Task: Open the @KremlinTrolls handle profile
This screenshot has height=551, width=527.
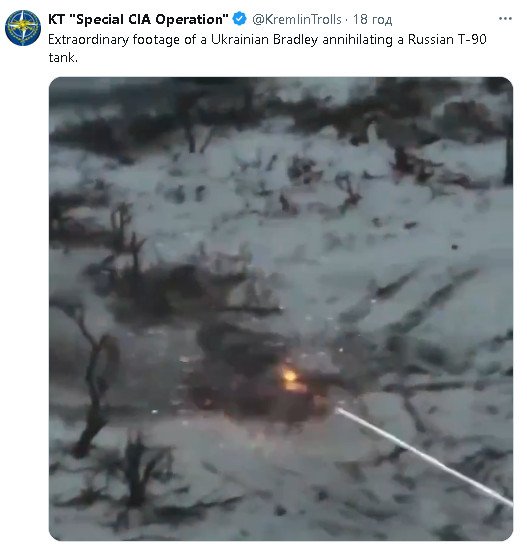Action: pyautogui.click(x=297, y=19)
